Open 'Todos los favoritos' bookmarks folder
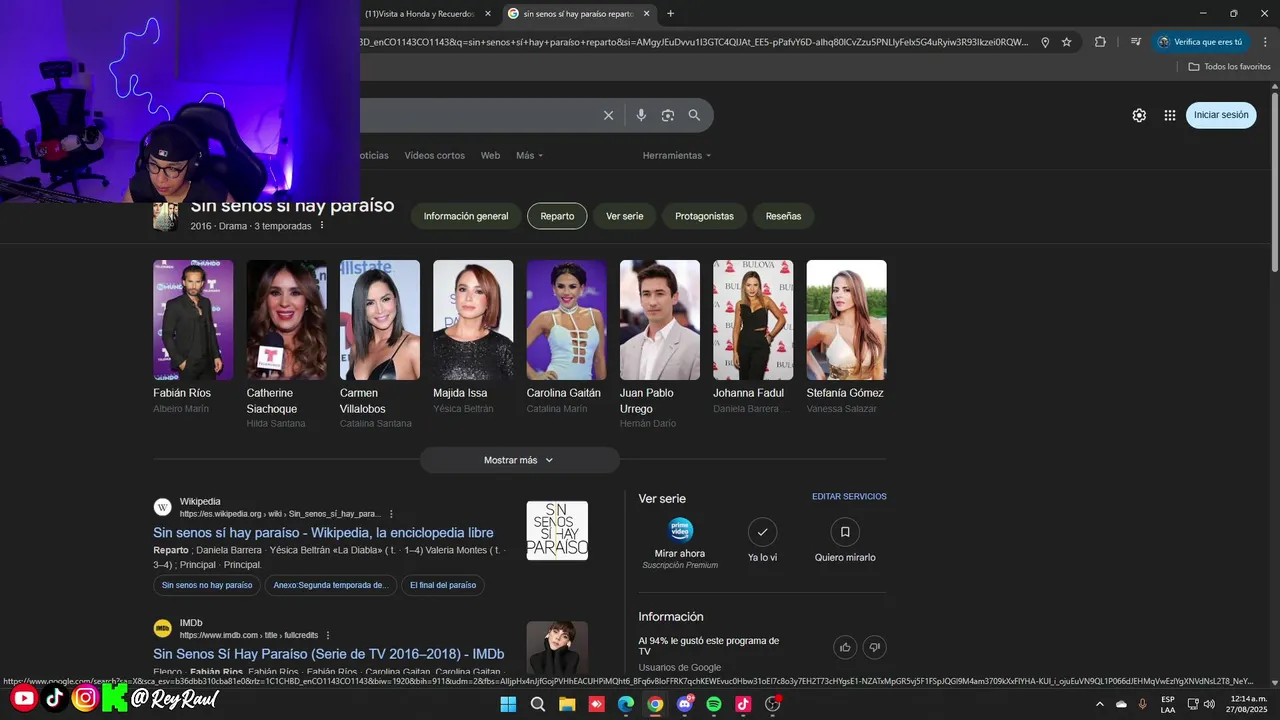The height and width of the screenshot is (720, 1280). (1229, 66)
